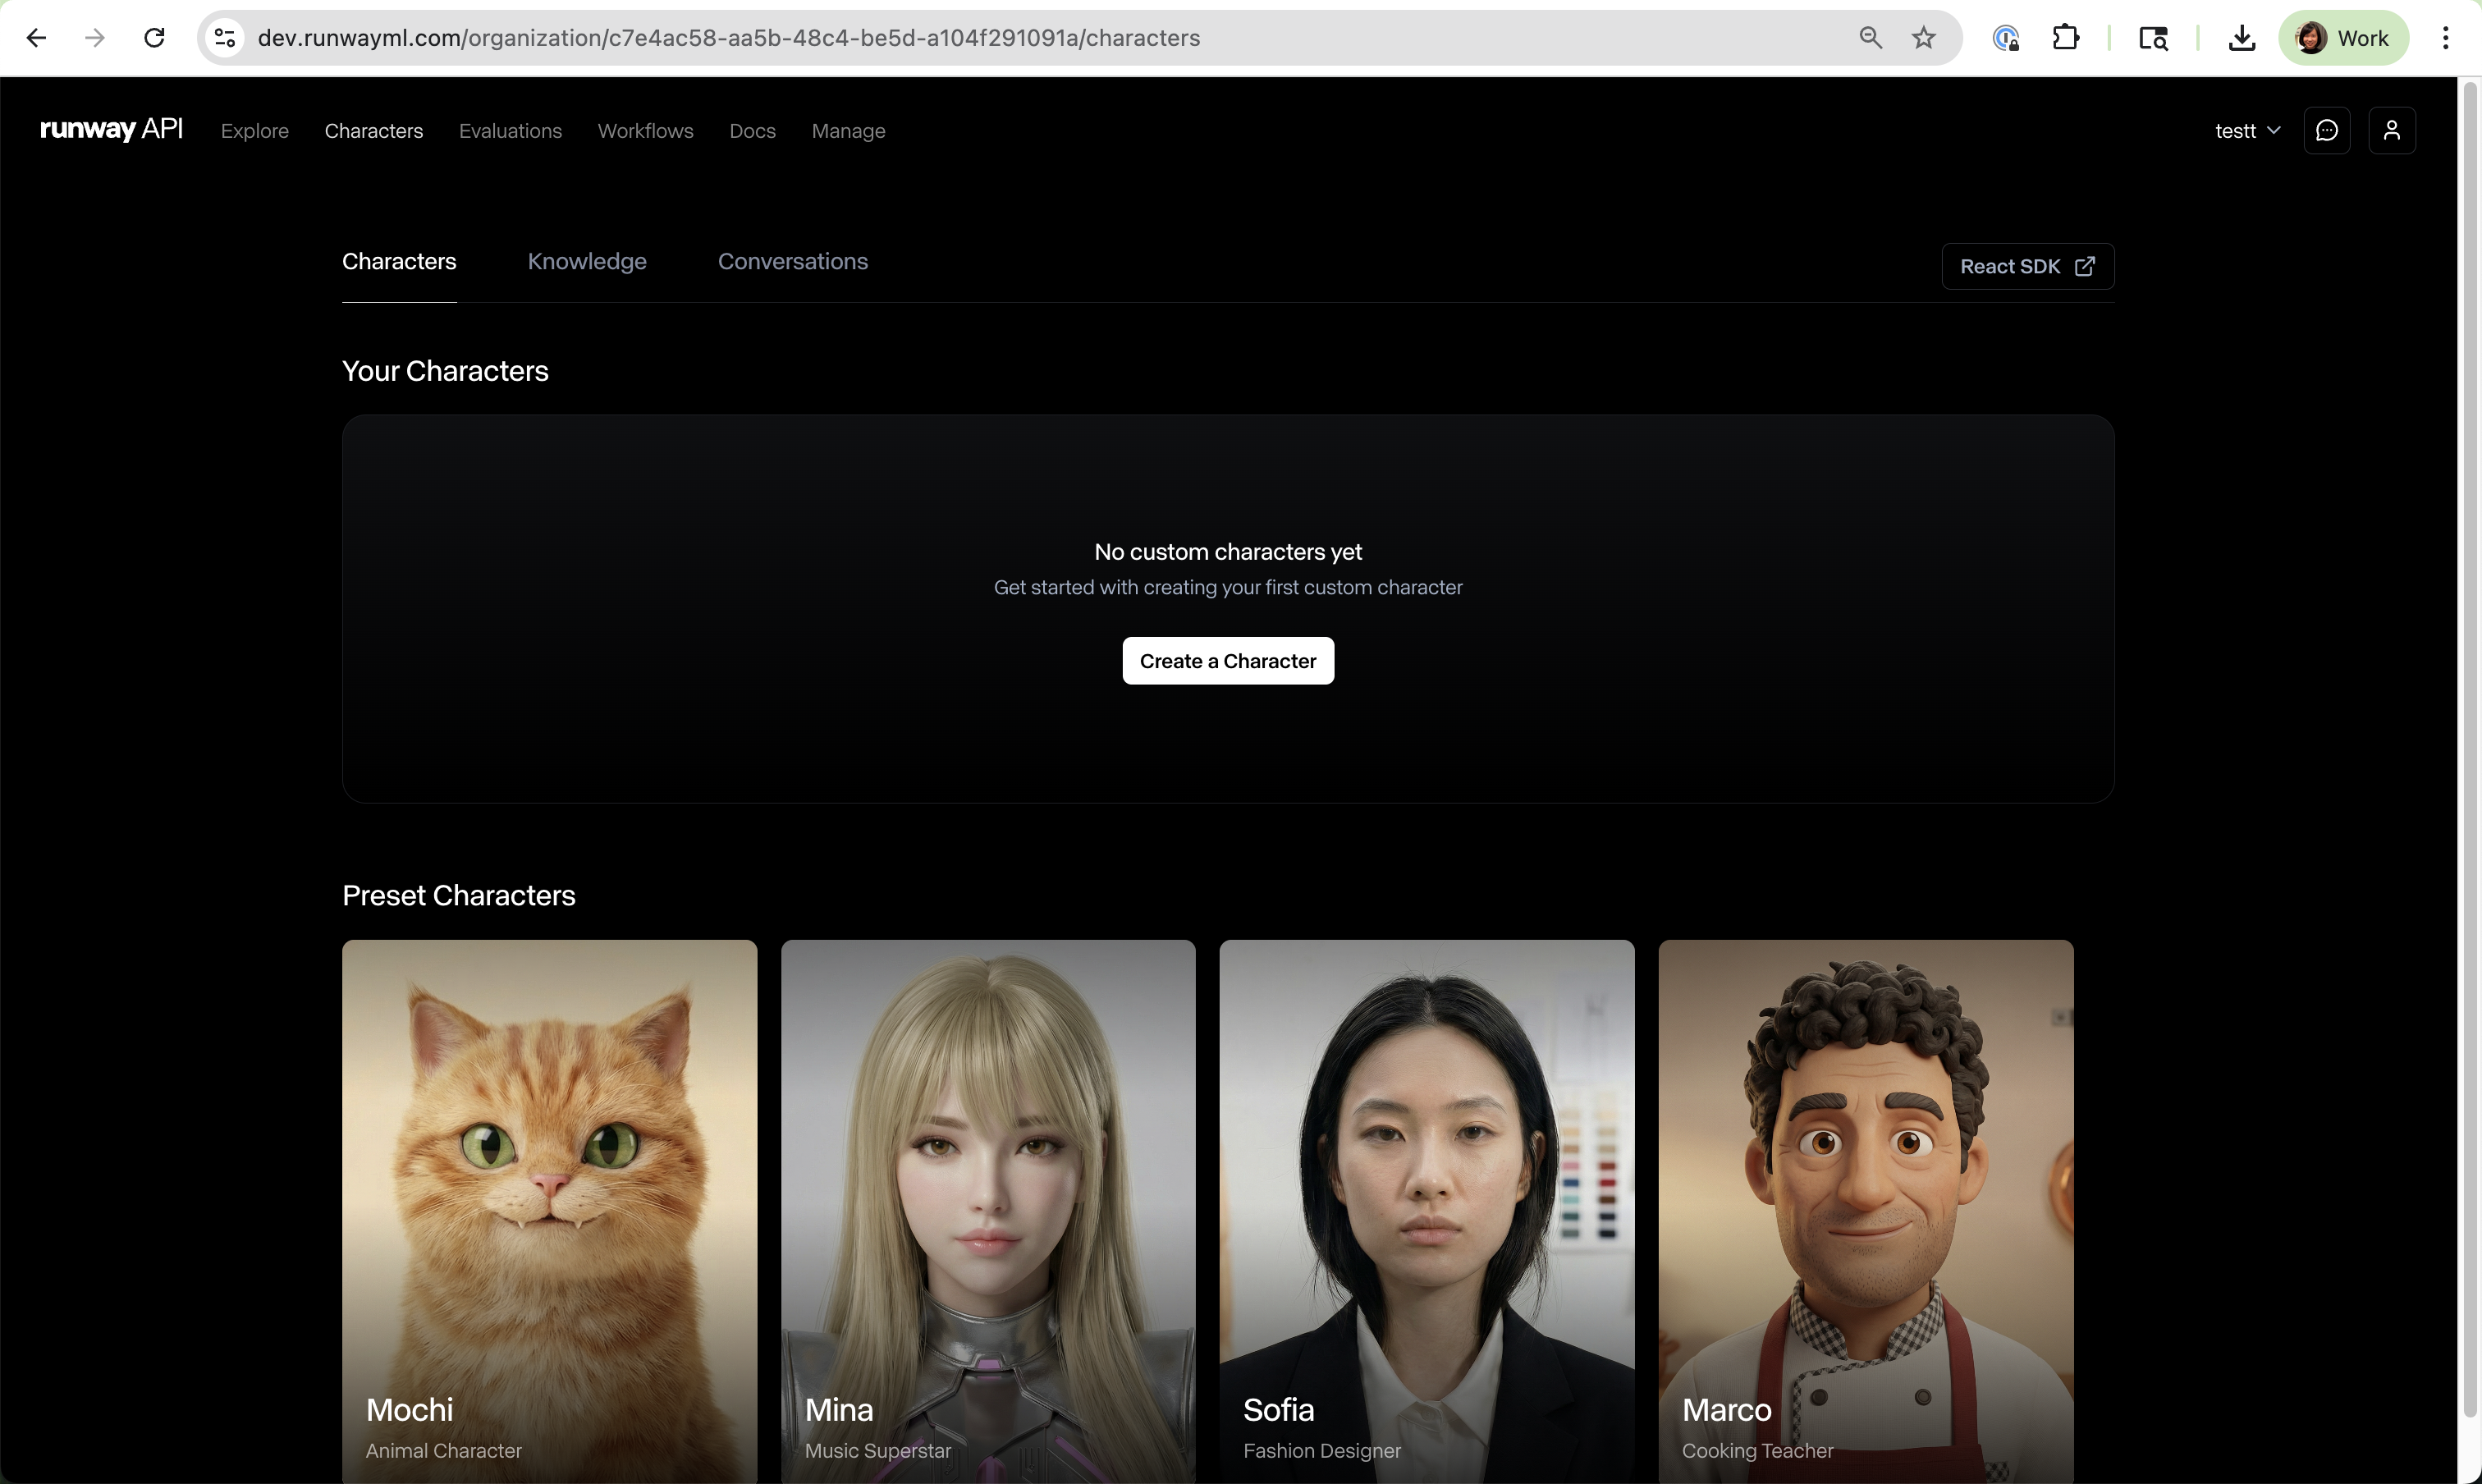Open Downloads from the browser toolbar
The width and height of the screenshot is (2482, 1484).
click(x=2241, y=37)
